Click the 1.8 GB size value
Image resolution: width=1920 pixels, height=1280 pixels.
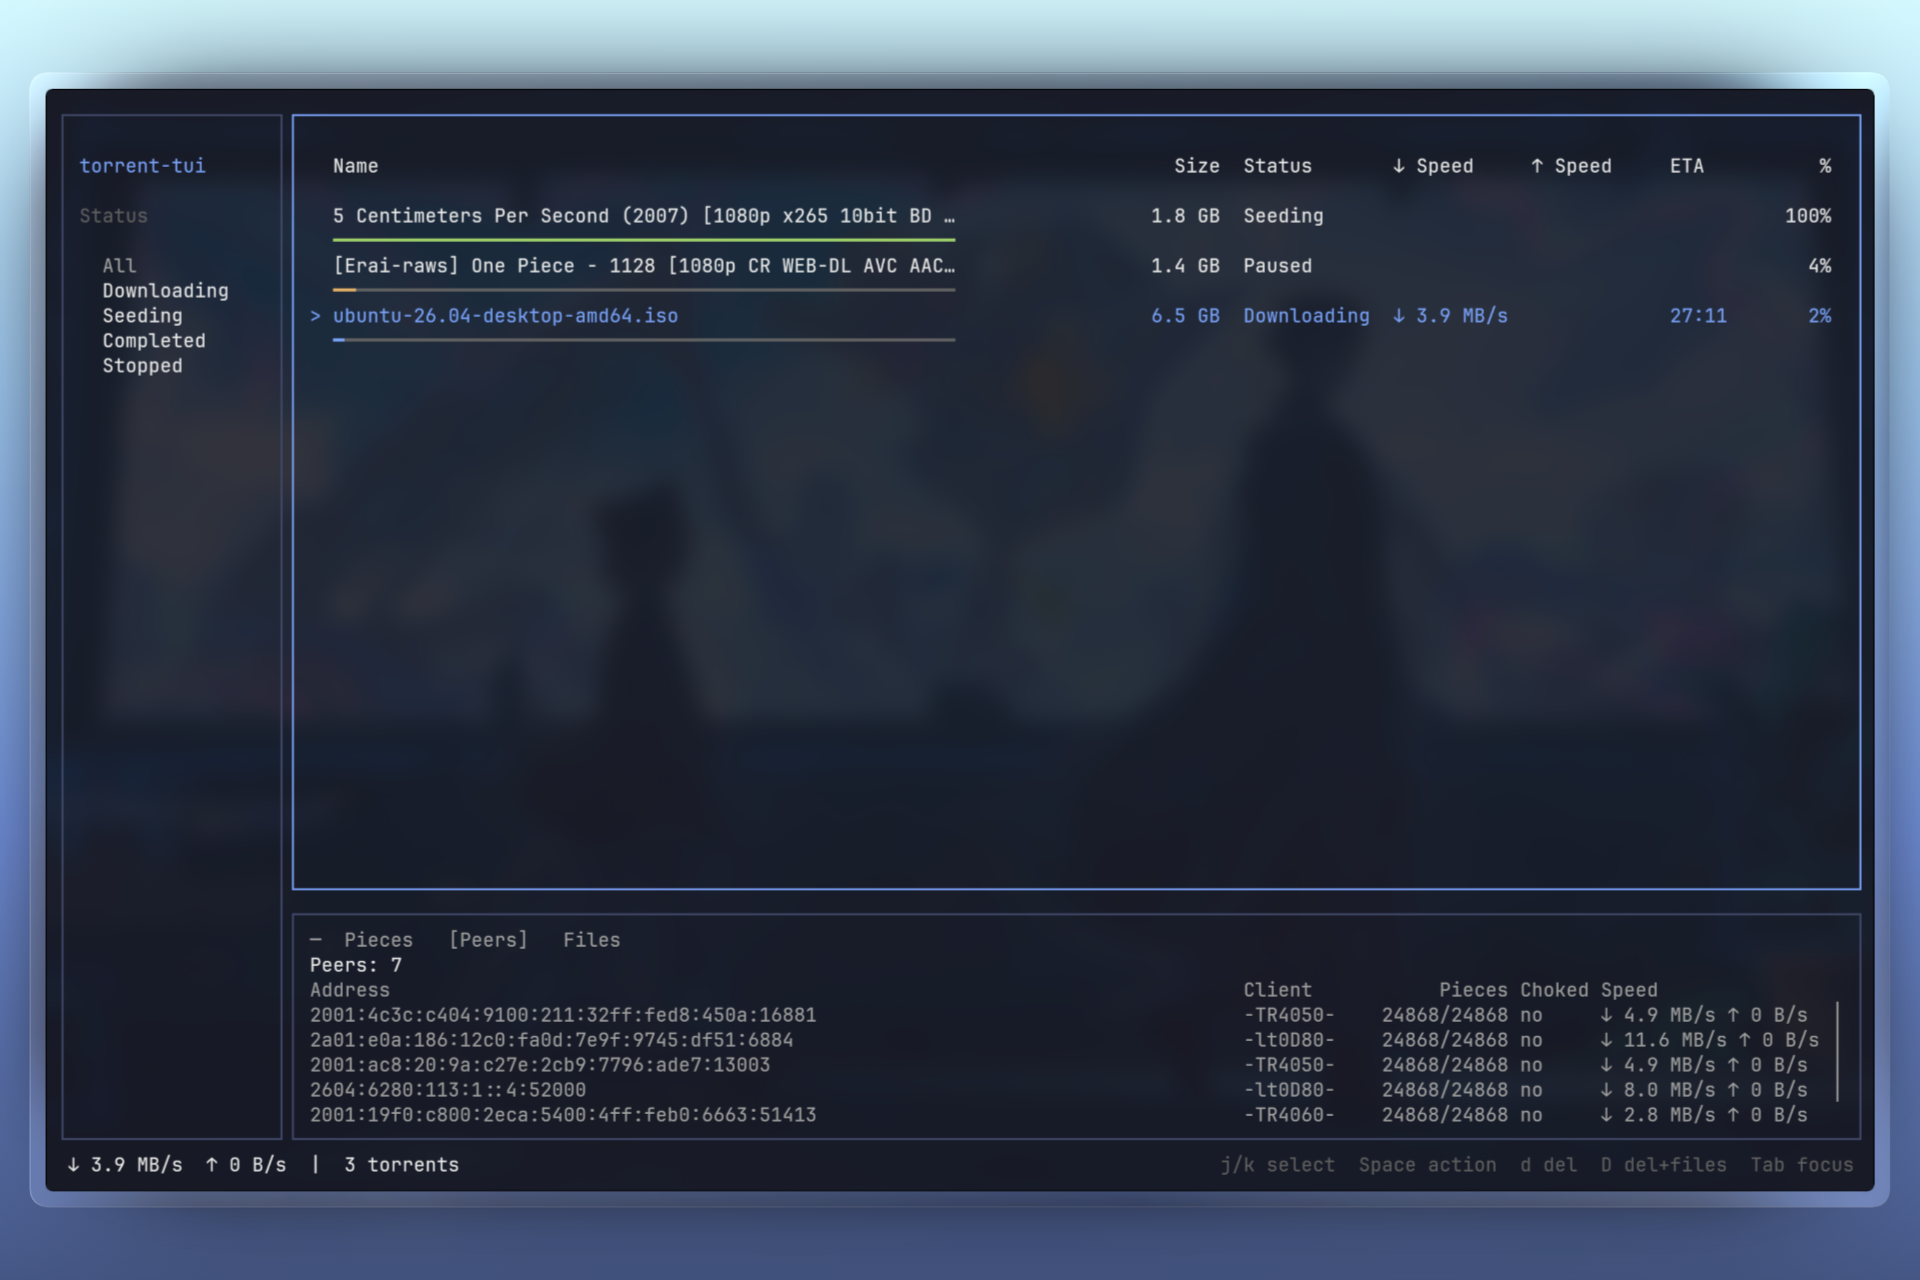point(1185,216)
